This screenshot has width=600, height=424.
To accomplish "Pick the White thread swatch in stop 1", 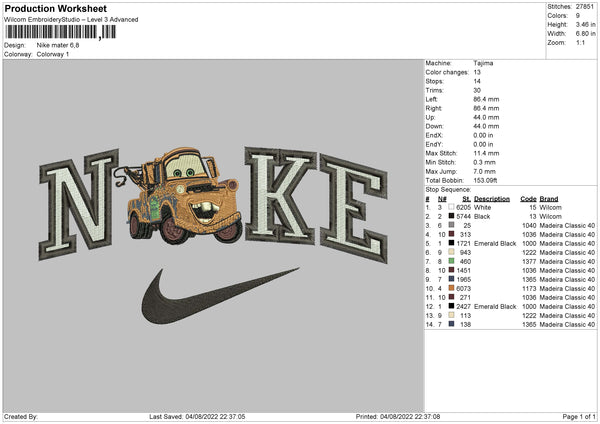I will click(452, 207).
